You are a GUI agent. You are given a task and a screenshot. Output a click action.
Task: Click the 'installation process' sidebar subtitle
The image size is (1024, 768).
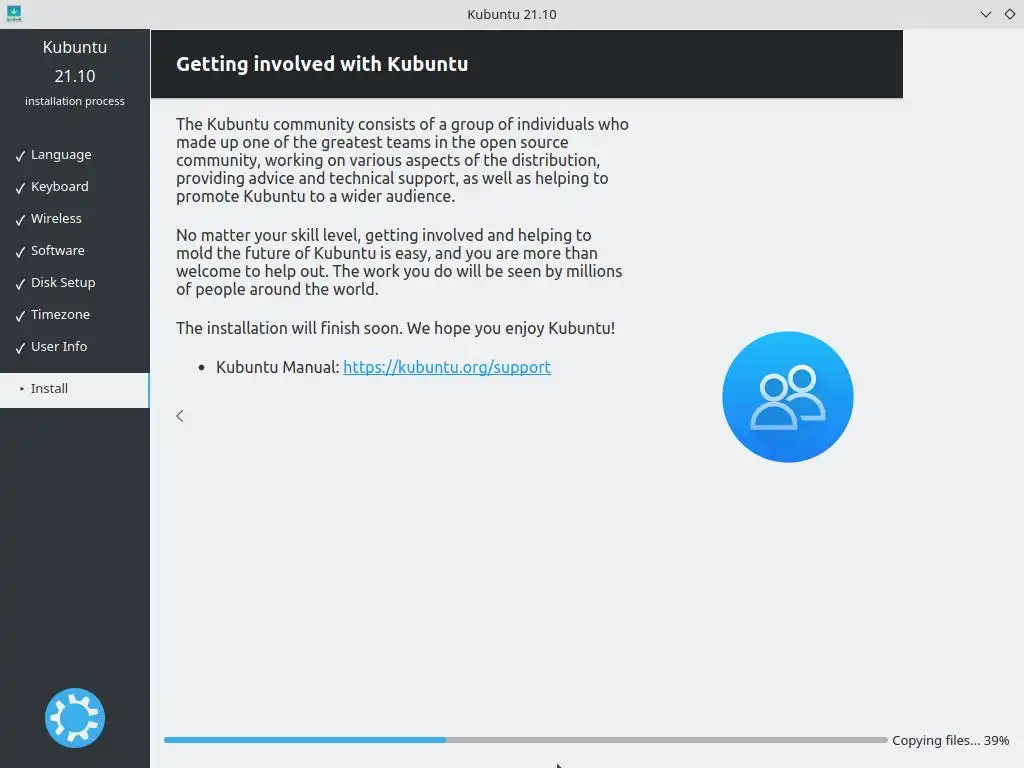[x=74, y=101]
